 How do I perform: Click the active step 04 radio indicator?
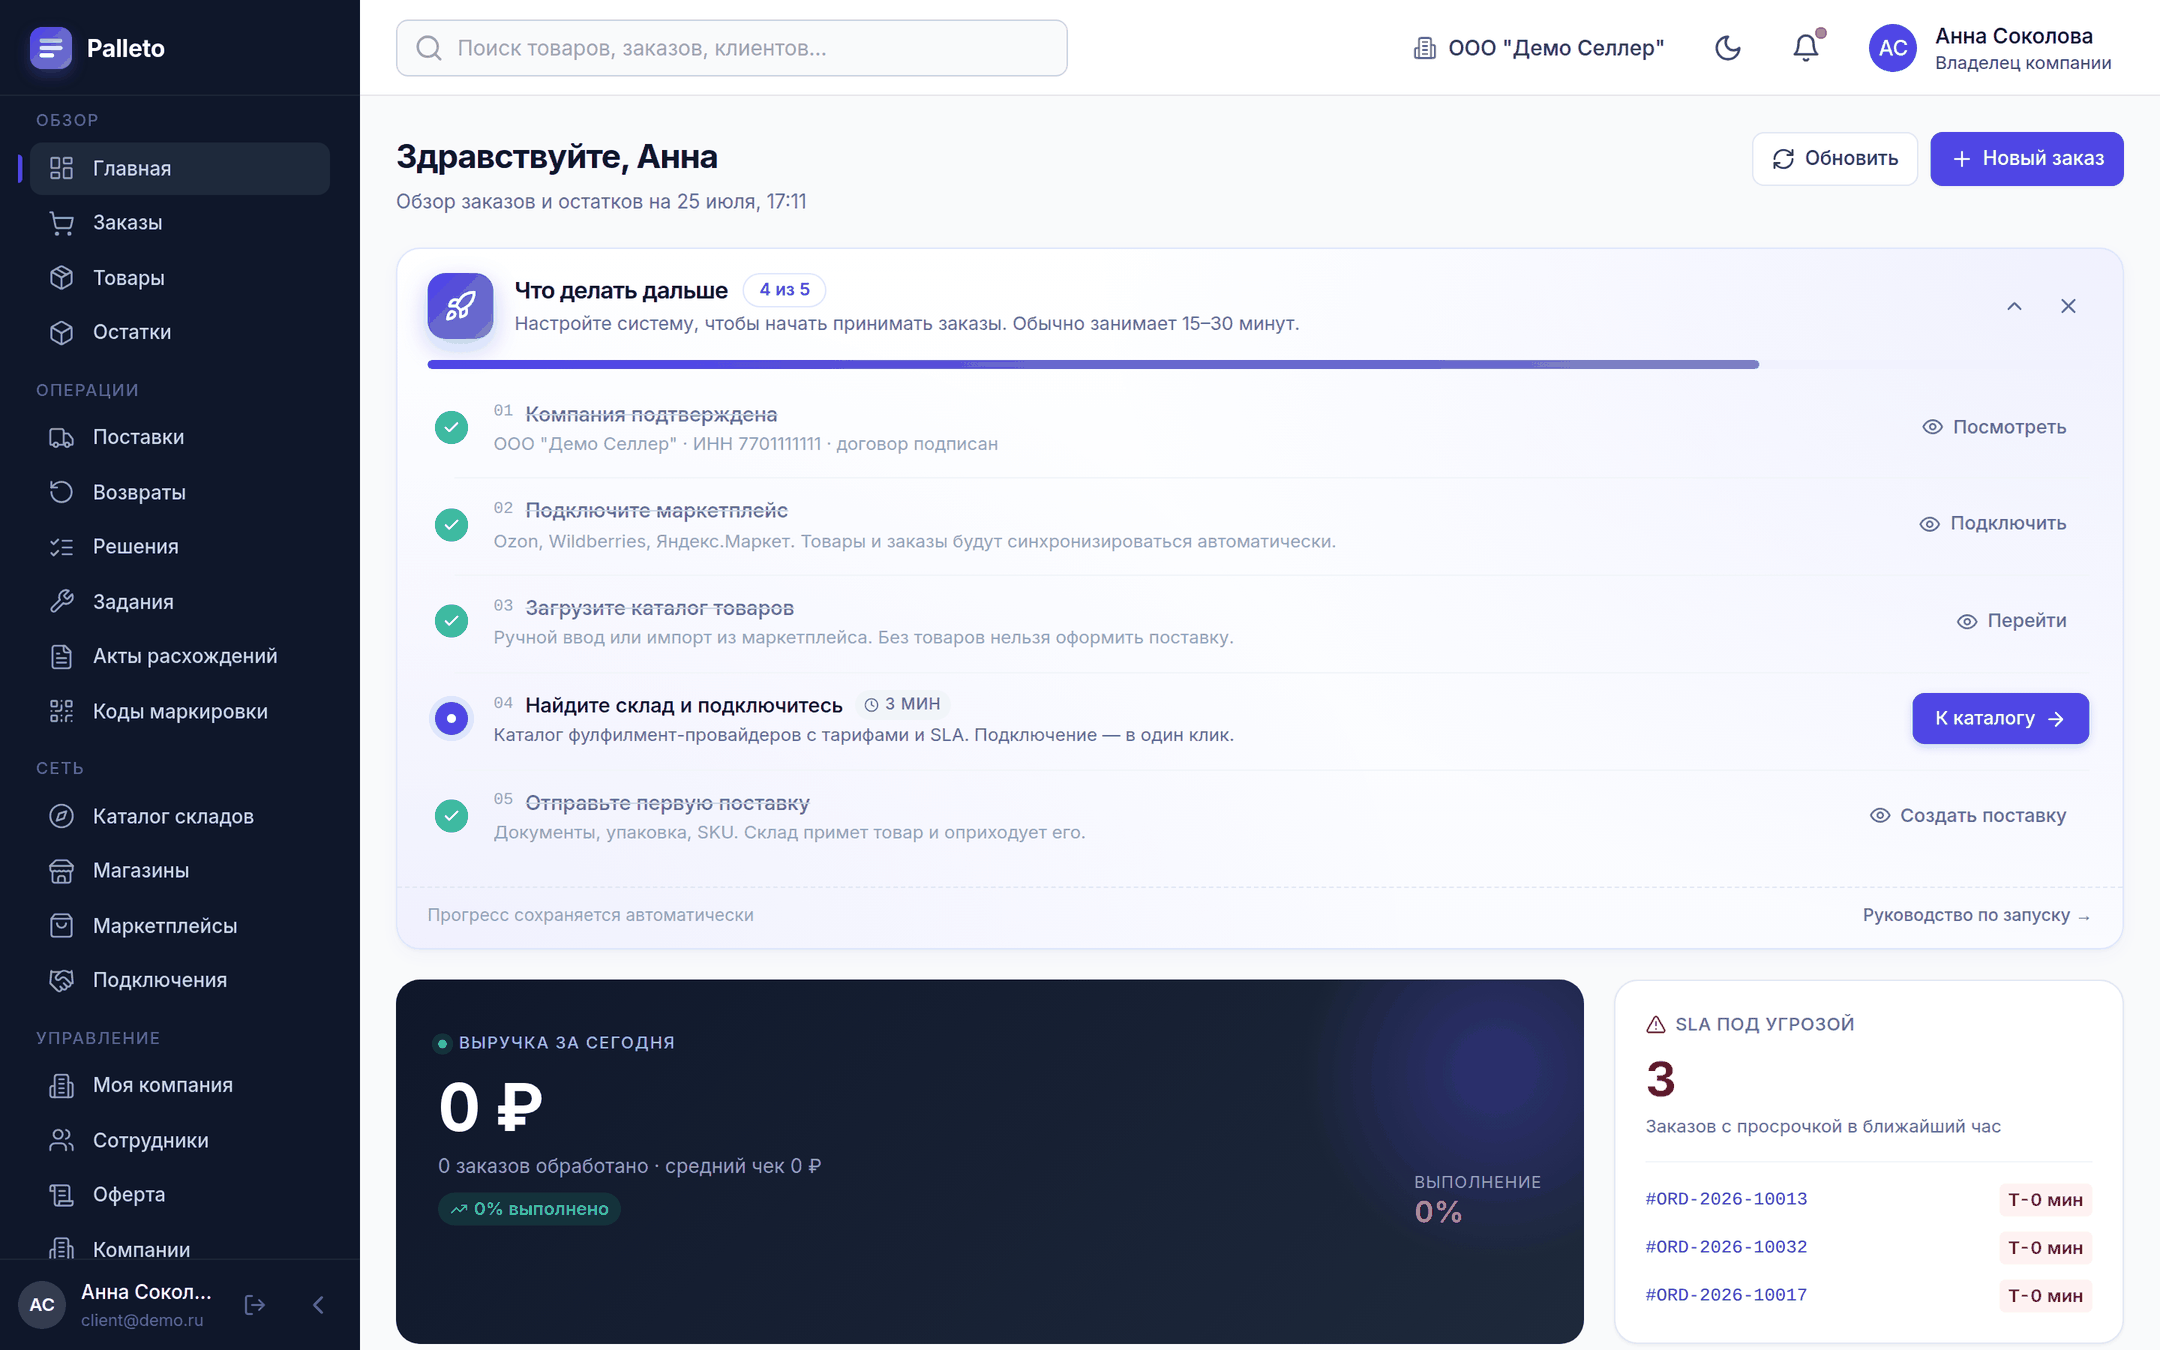(x=451, y=718)
